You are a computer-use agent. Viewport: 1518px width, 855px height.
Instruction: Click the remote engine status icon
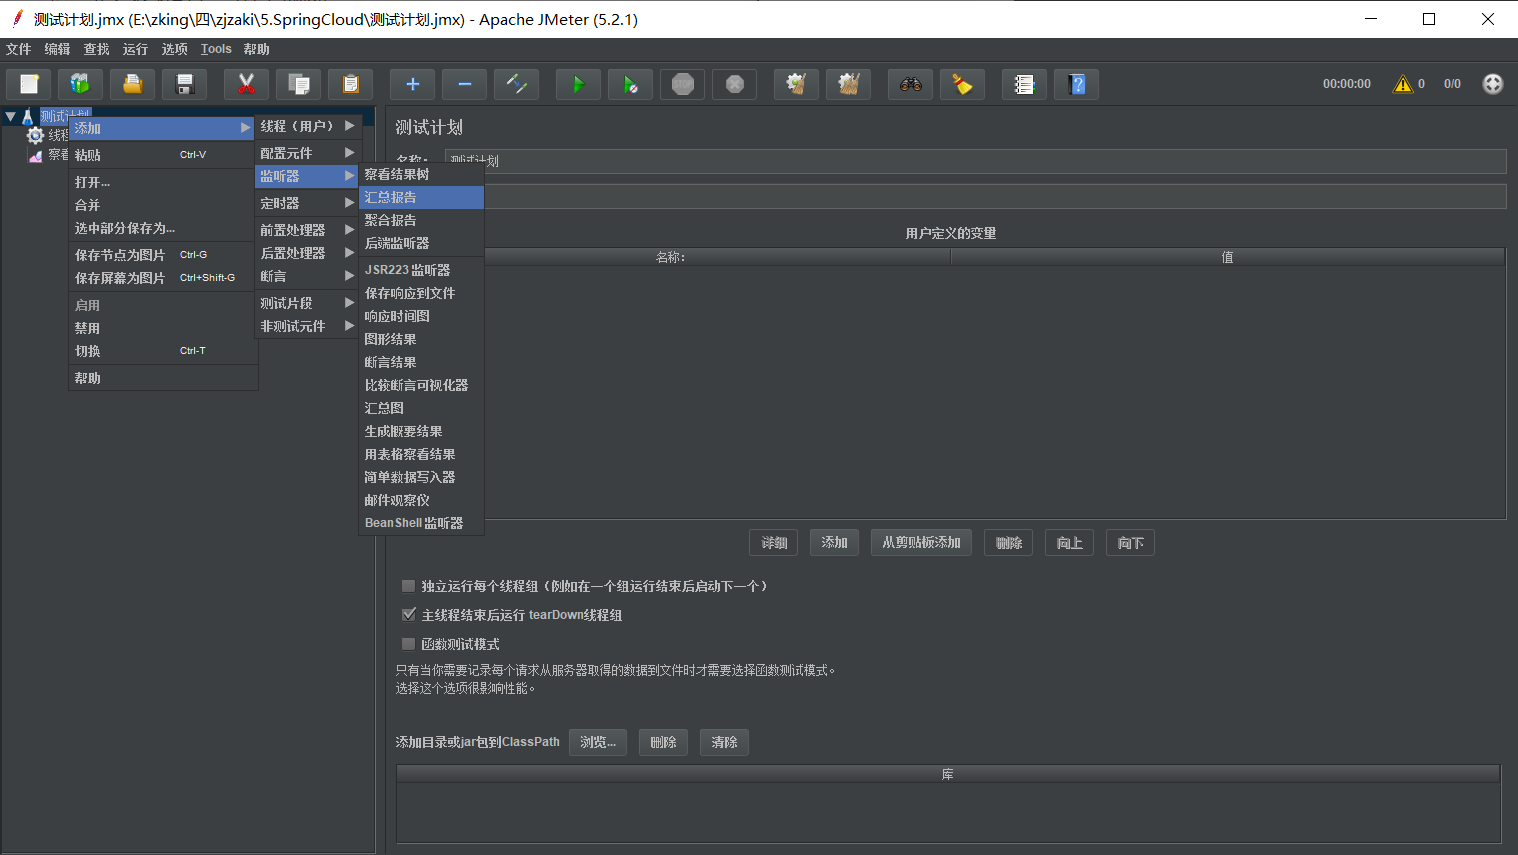pyautogui.click(x=1492, y=84)
